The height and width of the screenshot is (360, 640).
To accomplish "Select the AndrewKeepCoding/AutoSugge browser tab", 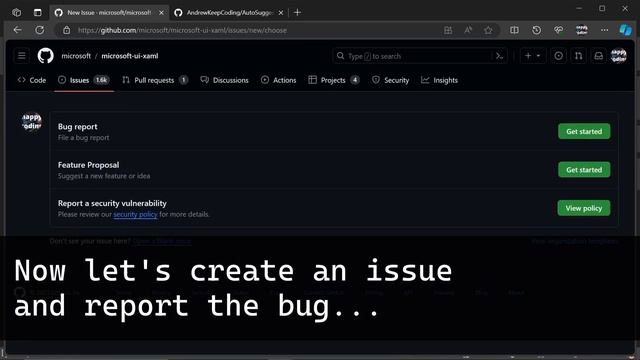I will [229, 13].
